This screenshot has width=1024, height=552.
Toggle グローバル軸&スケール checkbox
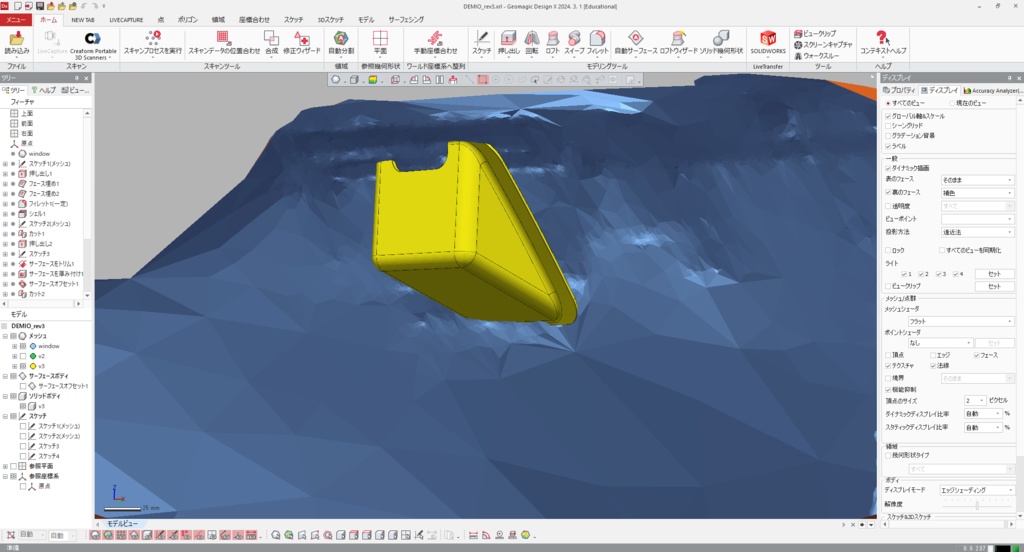coord(888,116)
